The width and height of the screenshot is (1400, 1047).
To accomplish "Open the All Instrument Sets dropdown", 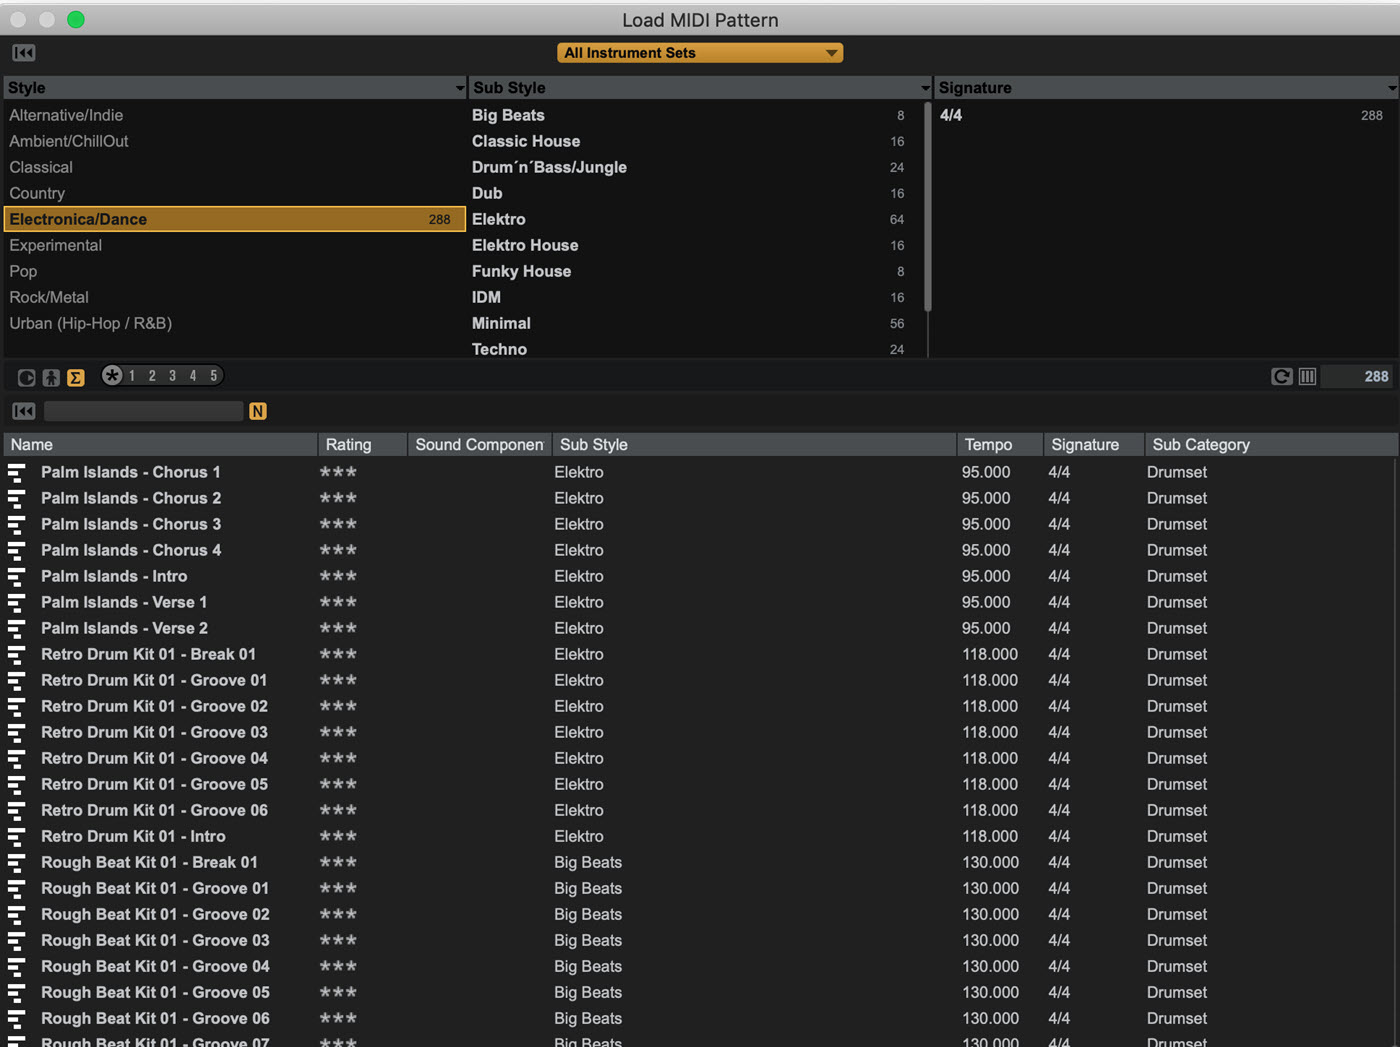I will click(700, 53).
